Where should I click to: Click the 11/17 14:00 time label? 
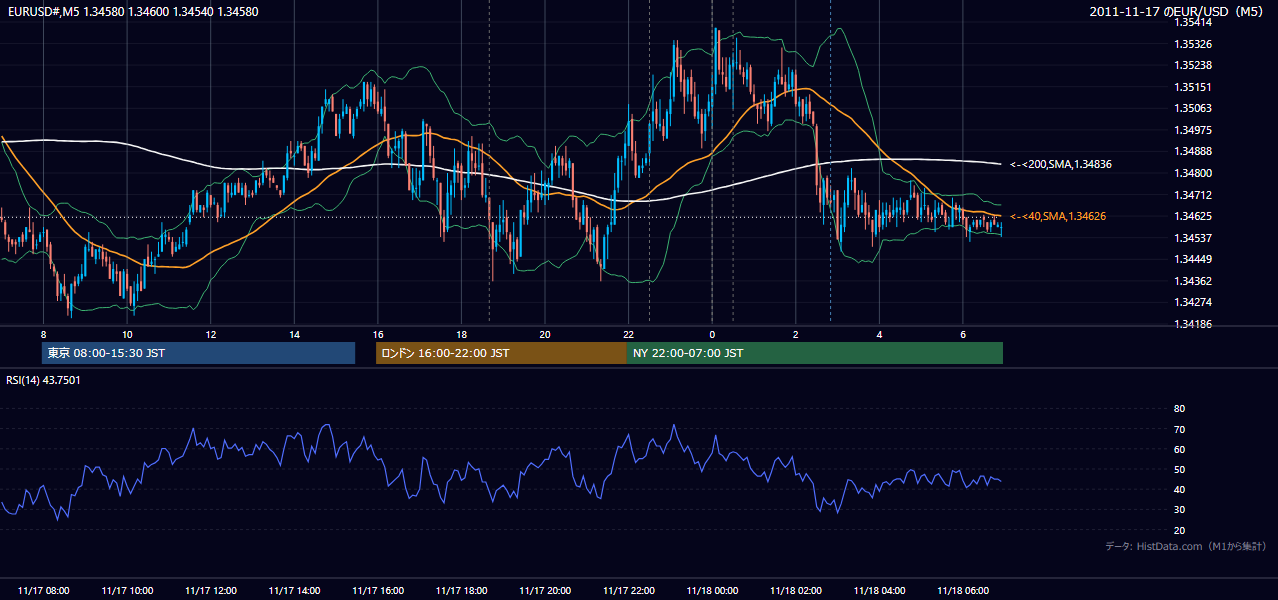294,591
